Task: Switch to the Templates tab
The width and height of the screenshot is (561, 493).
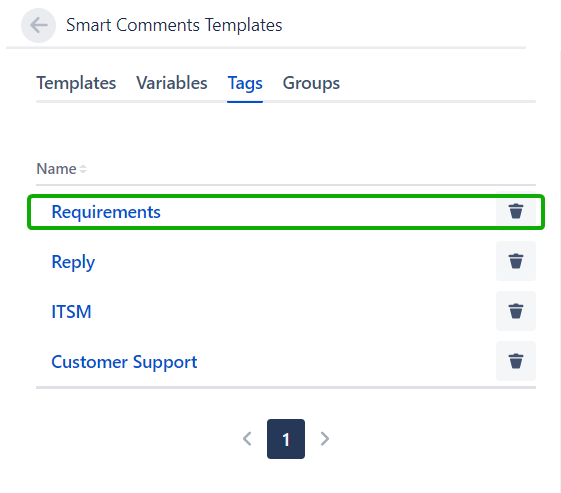Action: coord(76,83)
